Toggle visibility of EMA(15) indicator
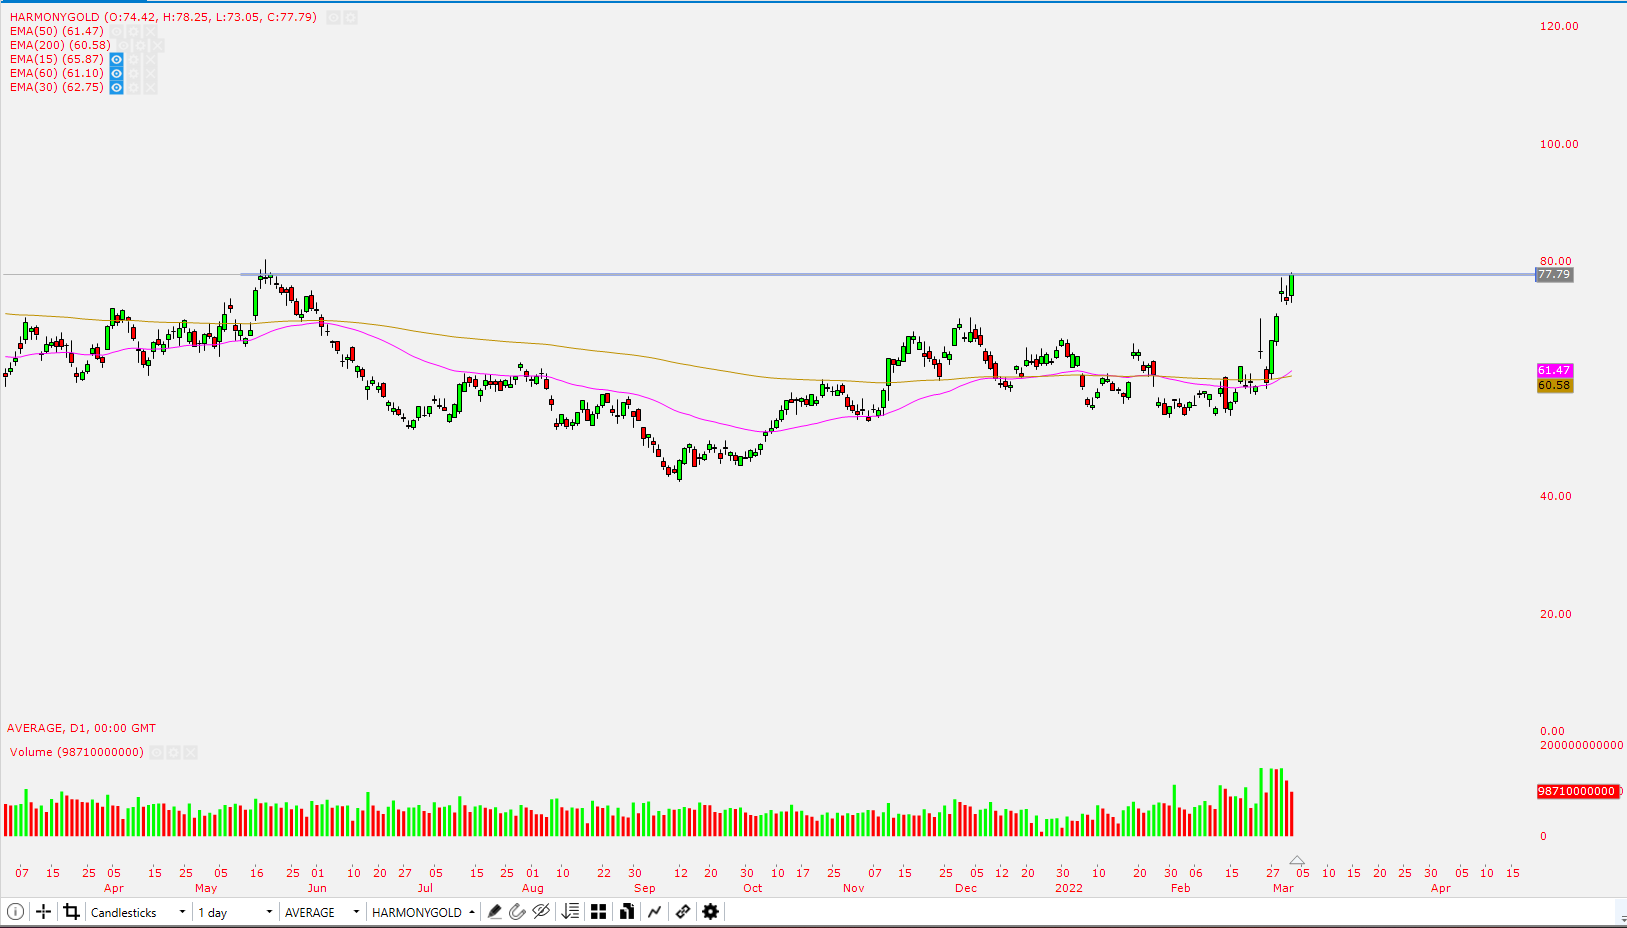This screenshot has height=928, width=1627. (x=117, y=60)
